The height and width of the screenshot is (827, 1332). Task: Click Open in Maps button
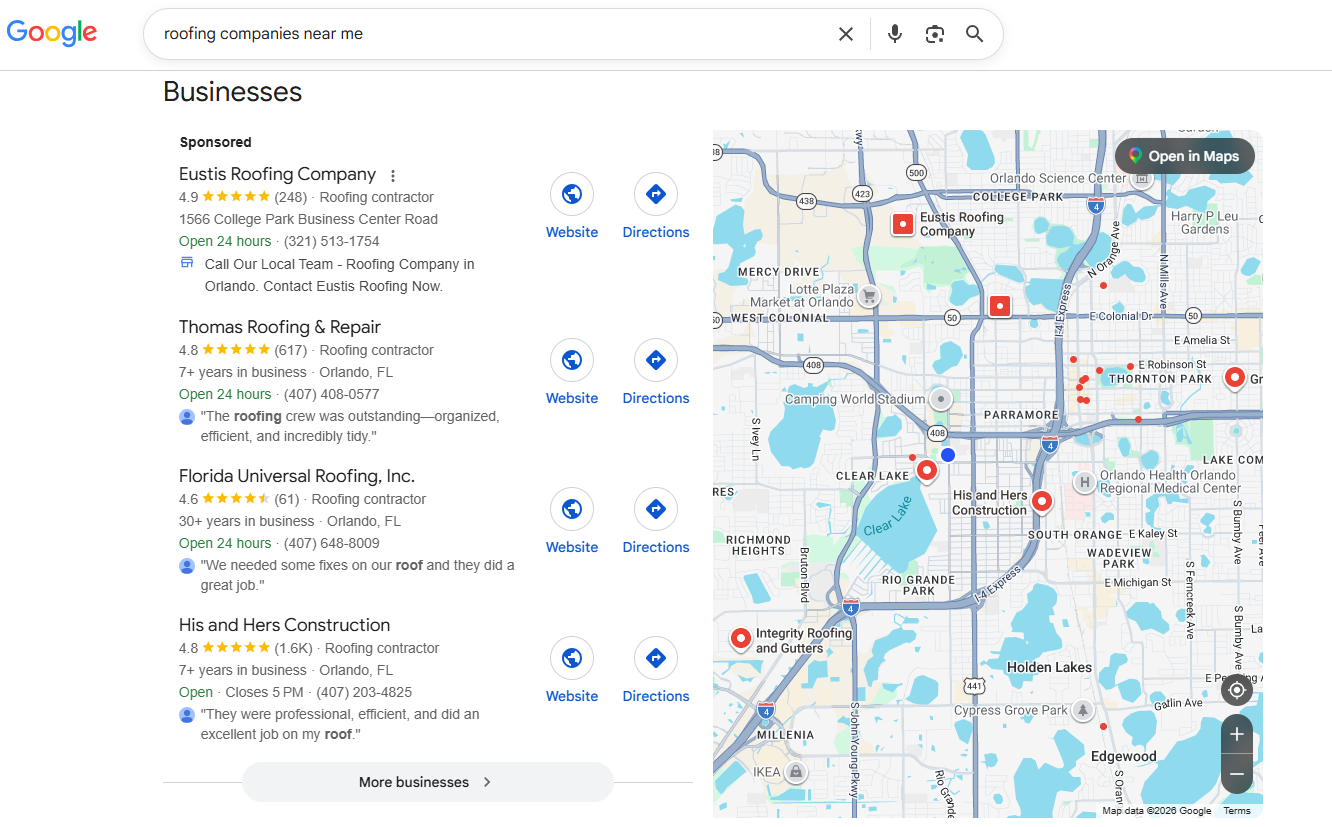[x=1185, y=156]
